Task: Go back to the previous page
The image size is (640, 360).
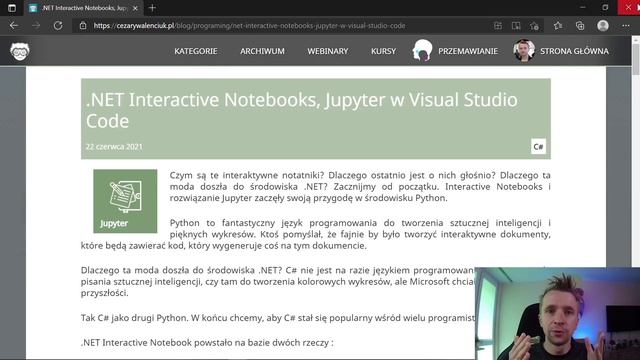Action: pyautogui.click(x=14, y=25)
